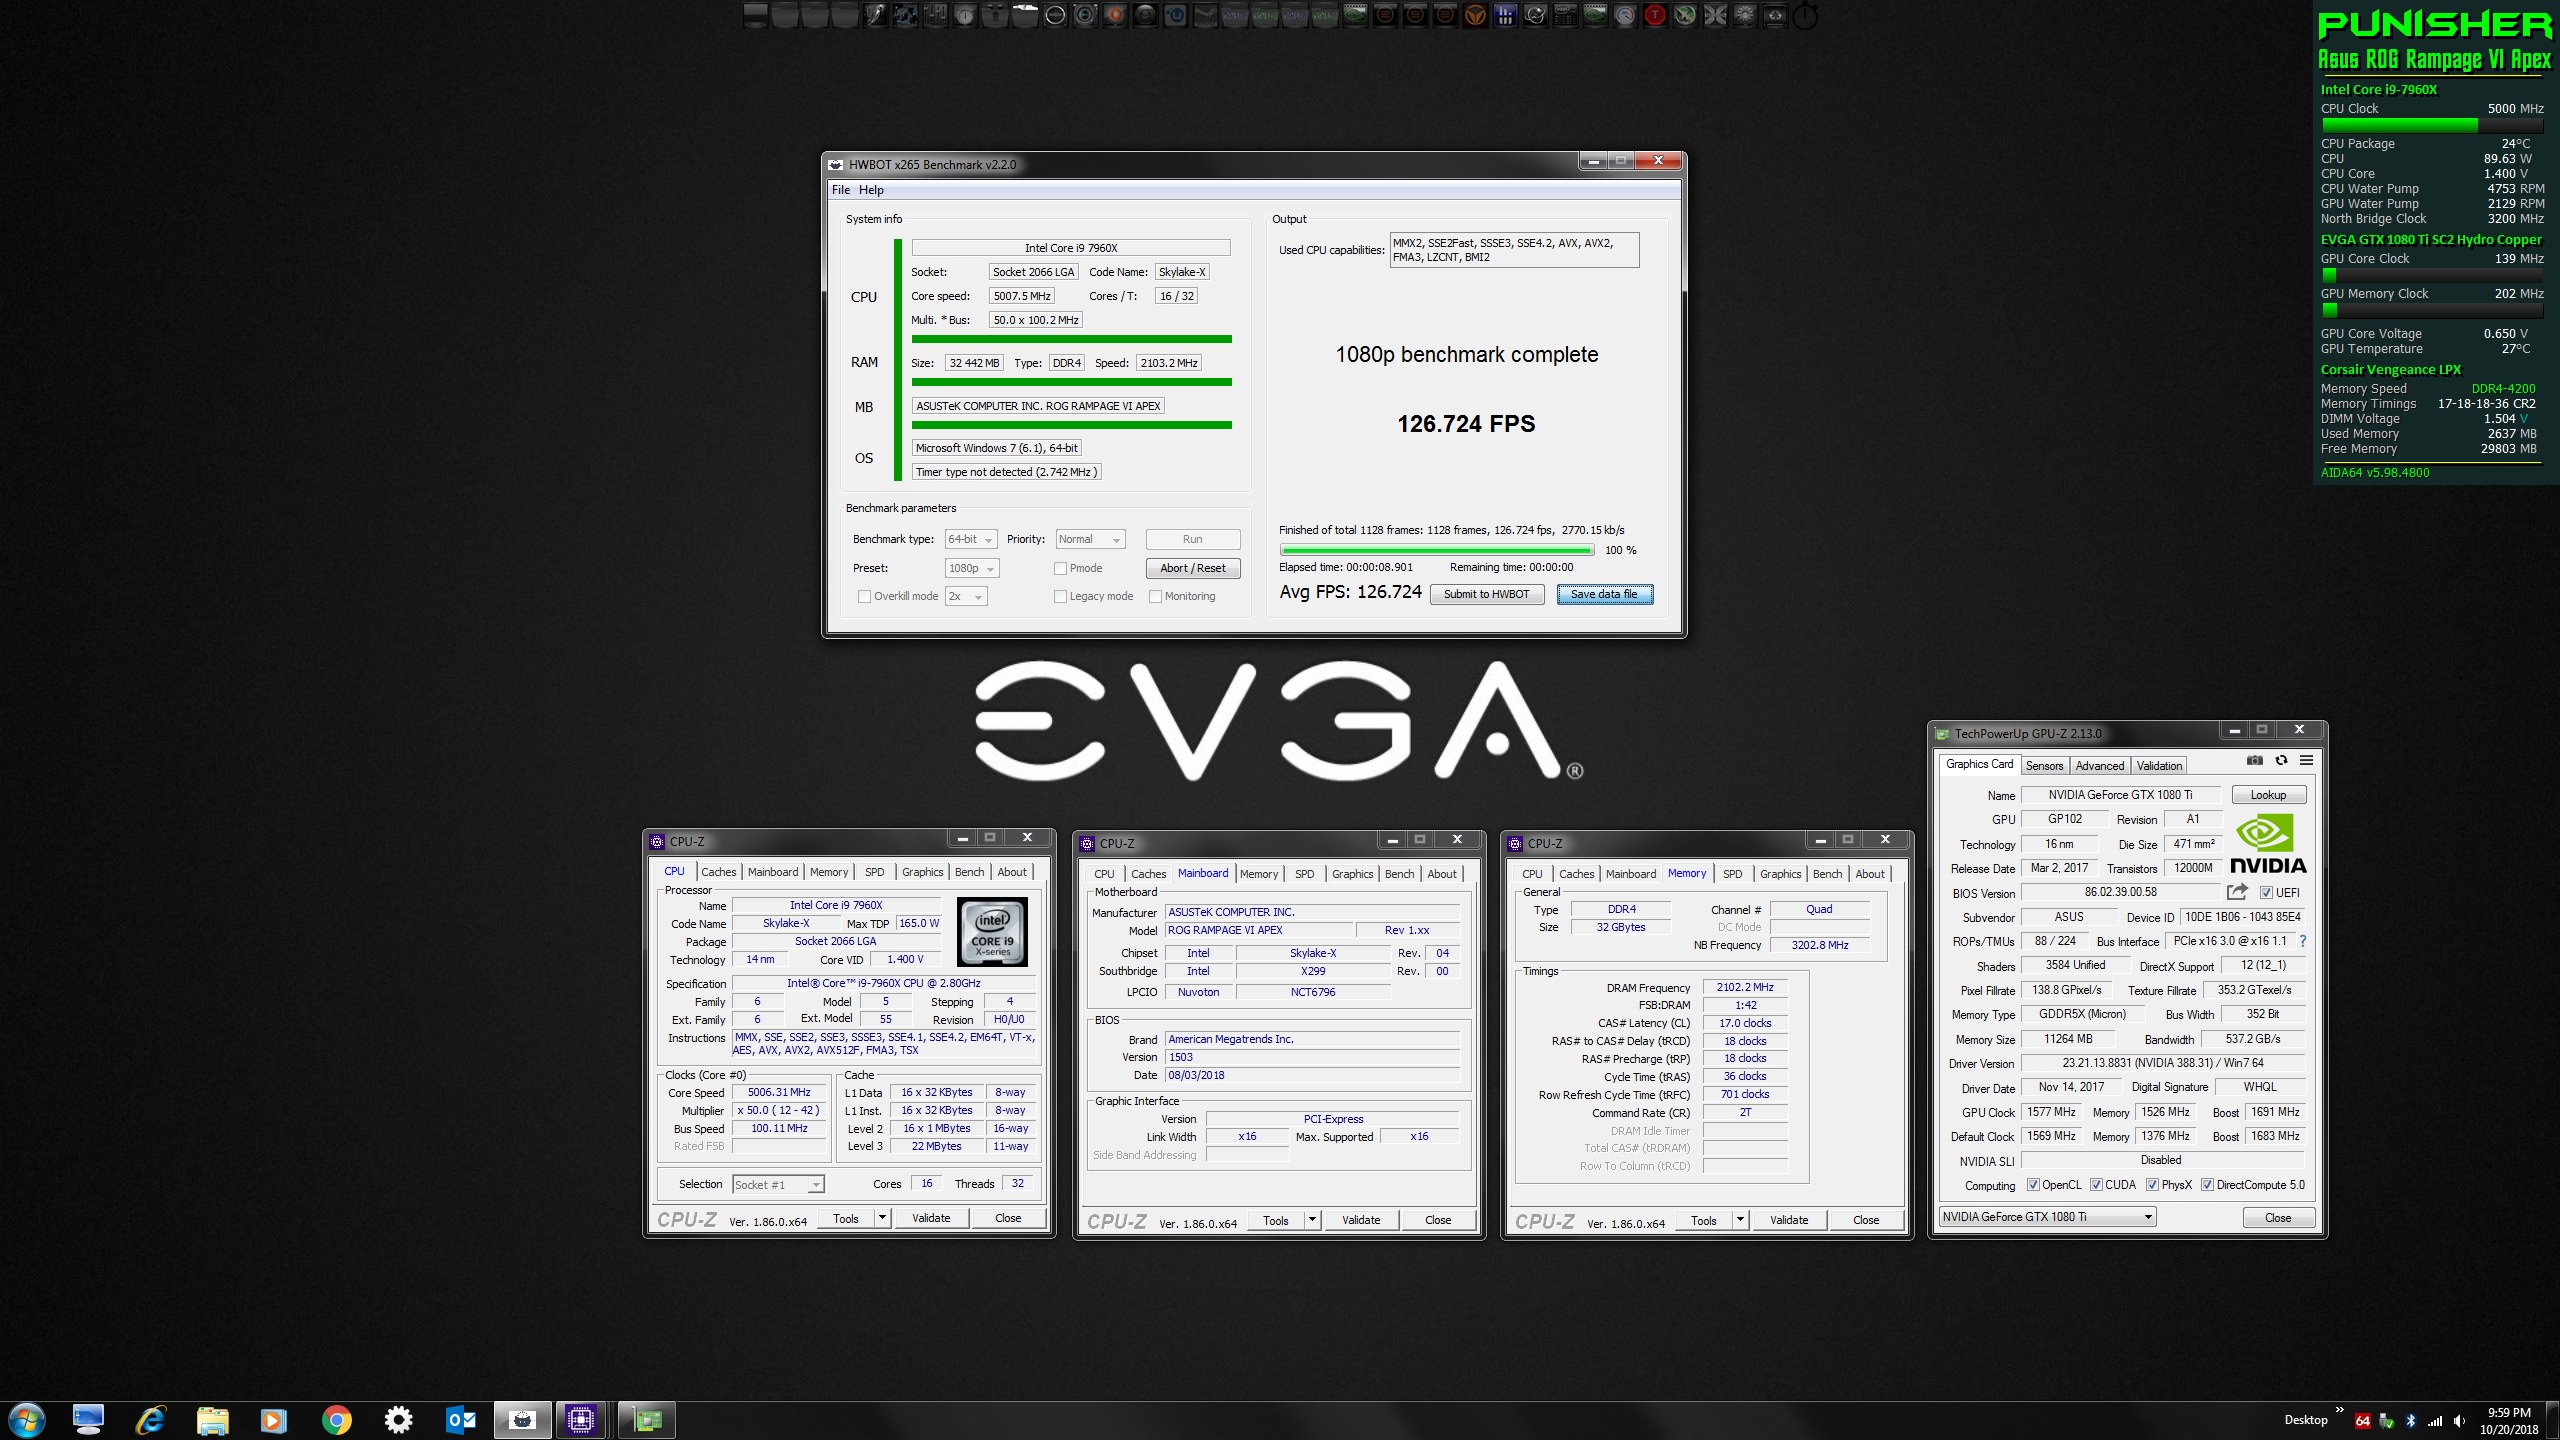Open the Benchmark type 64-bit dropdown
Image resolution: width=2560 pixels, height=1440 pixels.
[x=971, y=539]
